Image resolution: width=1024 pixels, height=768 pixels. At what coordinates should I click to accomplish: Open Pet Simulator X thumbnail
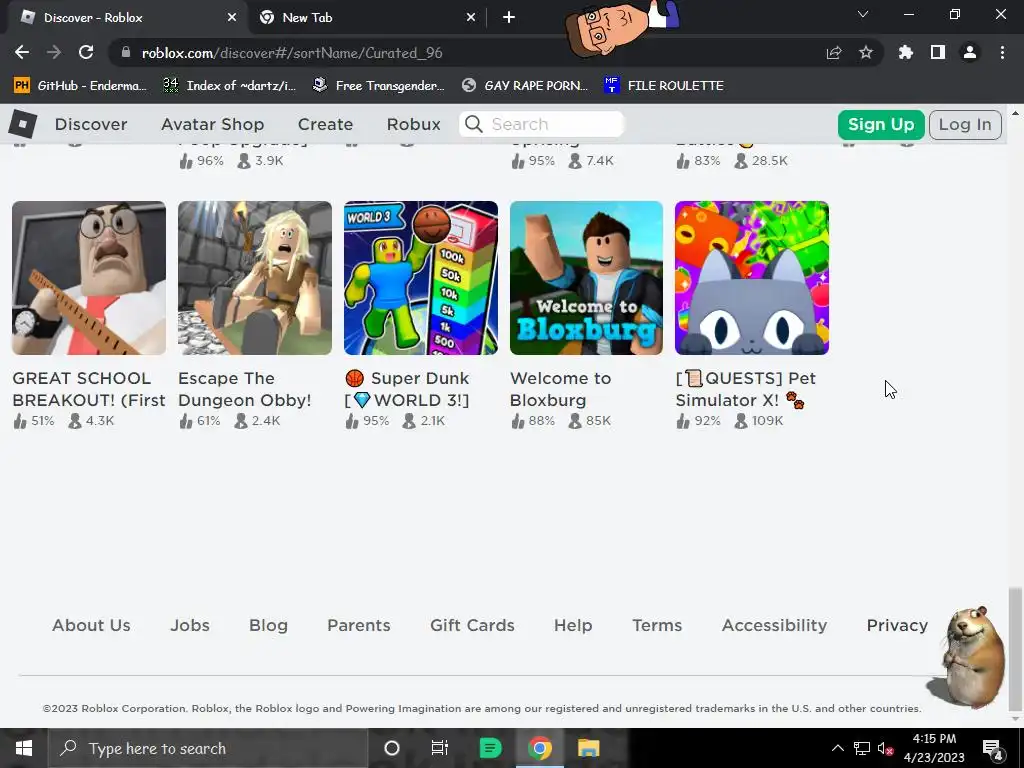pyautogui.click(x=752, y=278)
